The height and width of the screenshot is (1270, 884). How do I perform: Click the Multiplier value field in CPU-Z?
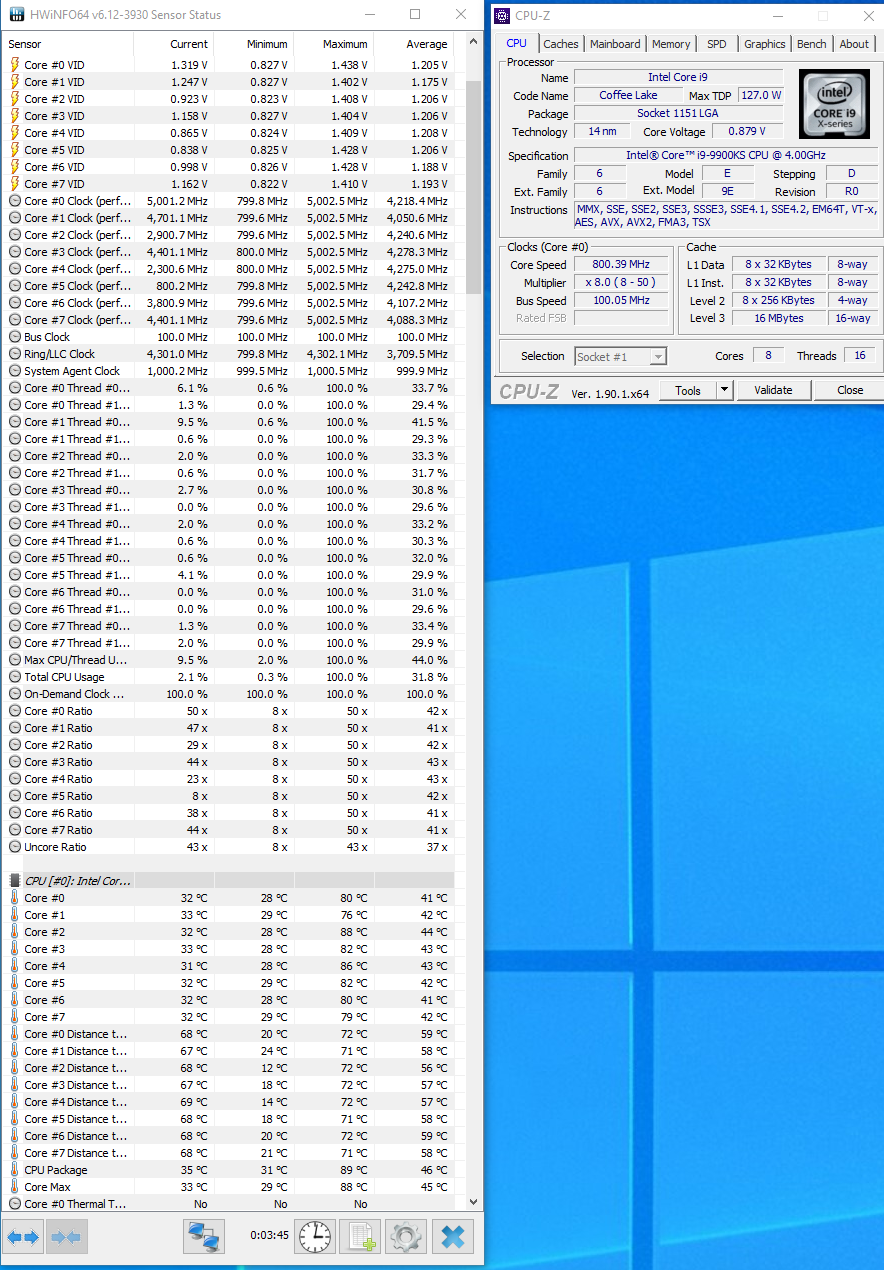(622, 283)
